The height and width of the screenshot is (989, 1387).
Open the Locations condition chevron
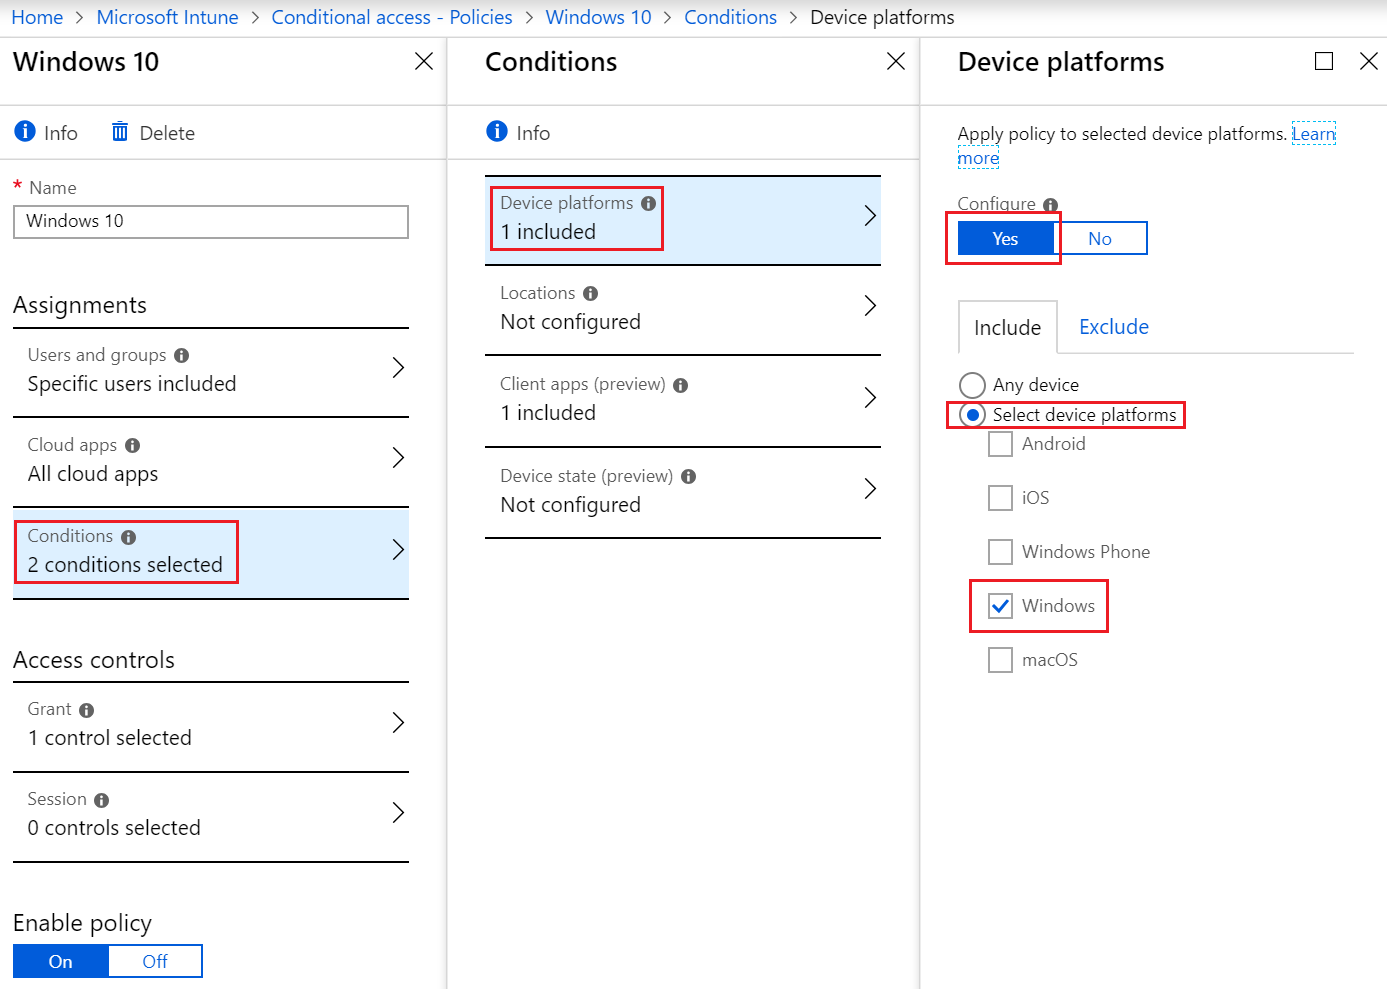(x=869, y=306)
